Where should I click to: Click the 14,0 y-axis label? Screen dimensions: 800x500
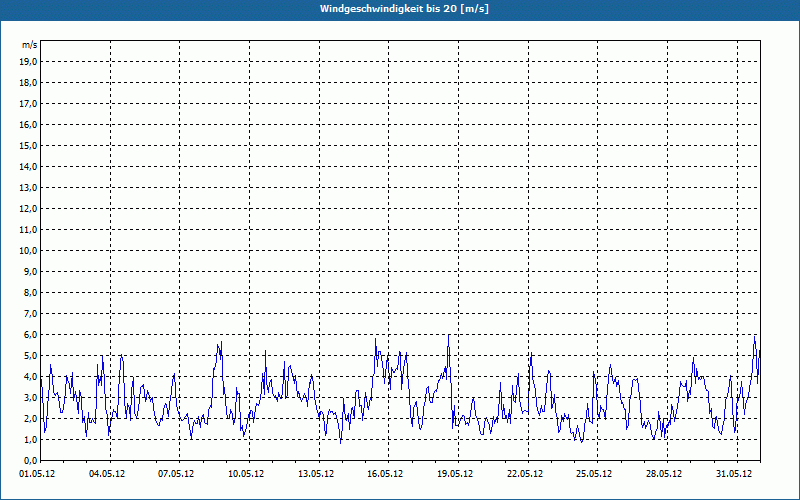click(x=28, y=166)
